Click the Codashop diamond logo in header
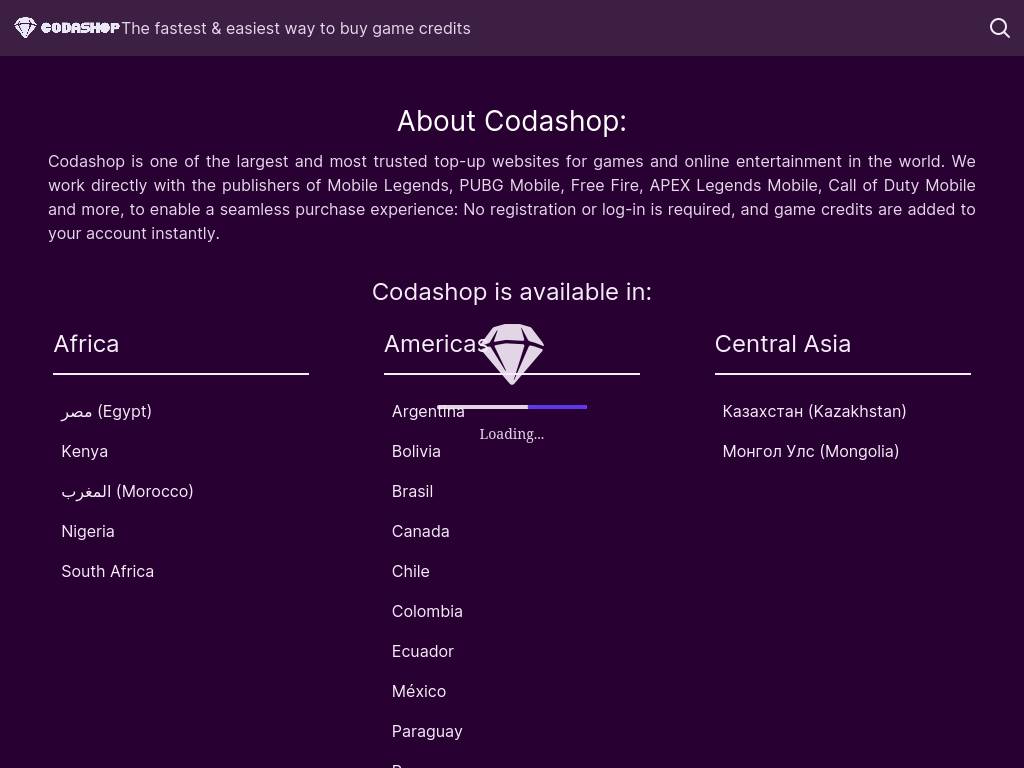Viewport: 1024px width, 768px height. point(25,27)
